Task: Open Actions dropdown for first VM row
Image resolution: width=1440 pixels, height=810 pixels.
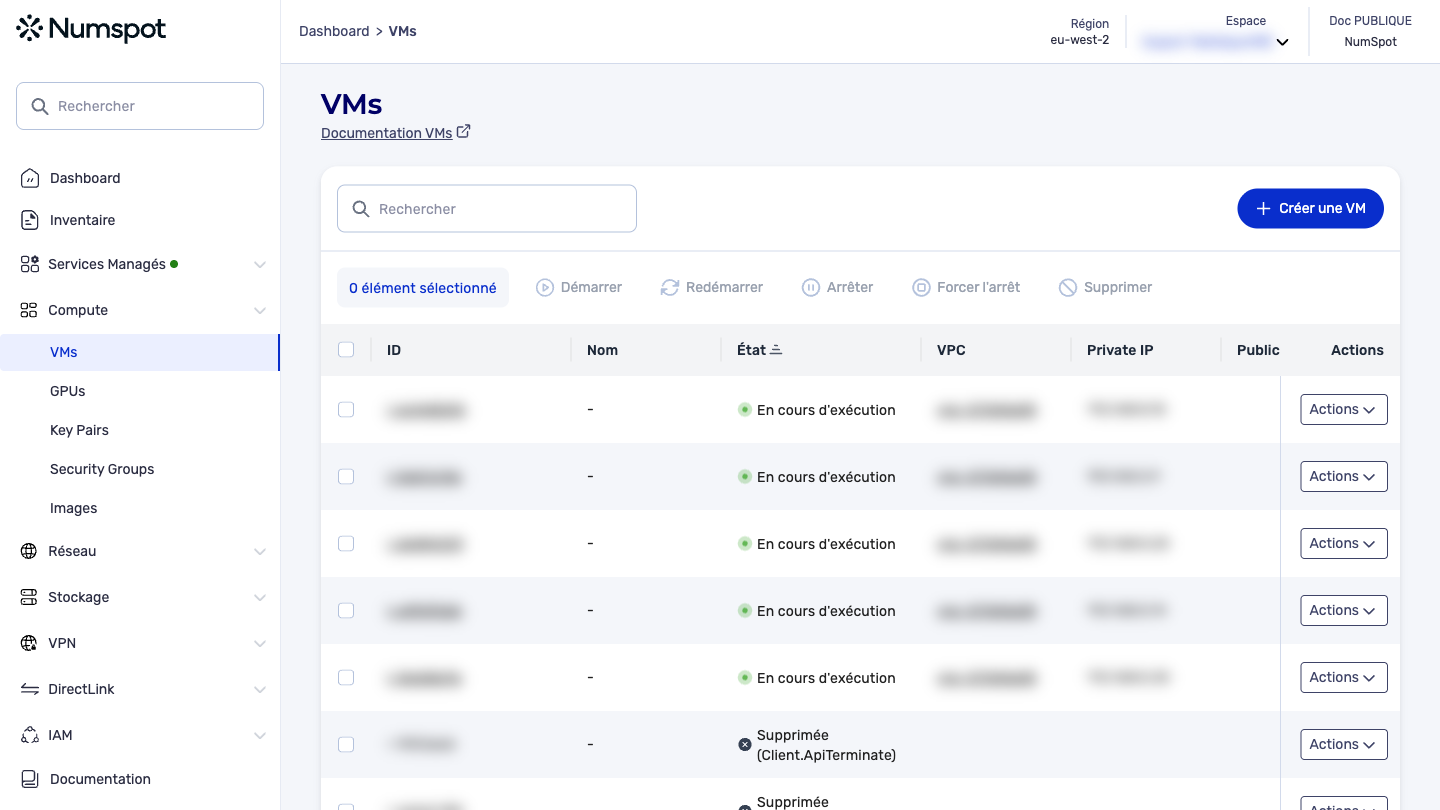Action: tap(1343, 410)
